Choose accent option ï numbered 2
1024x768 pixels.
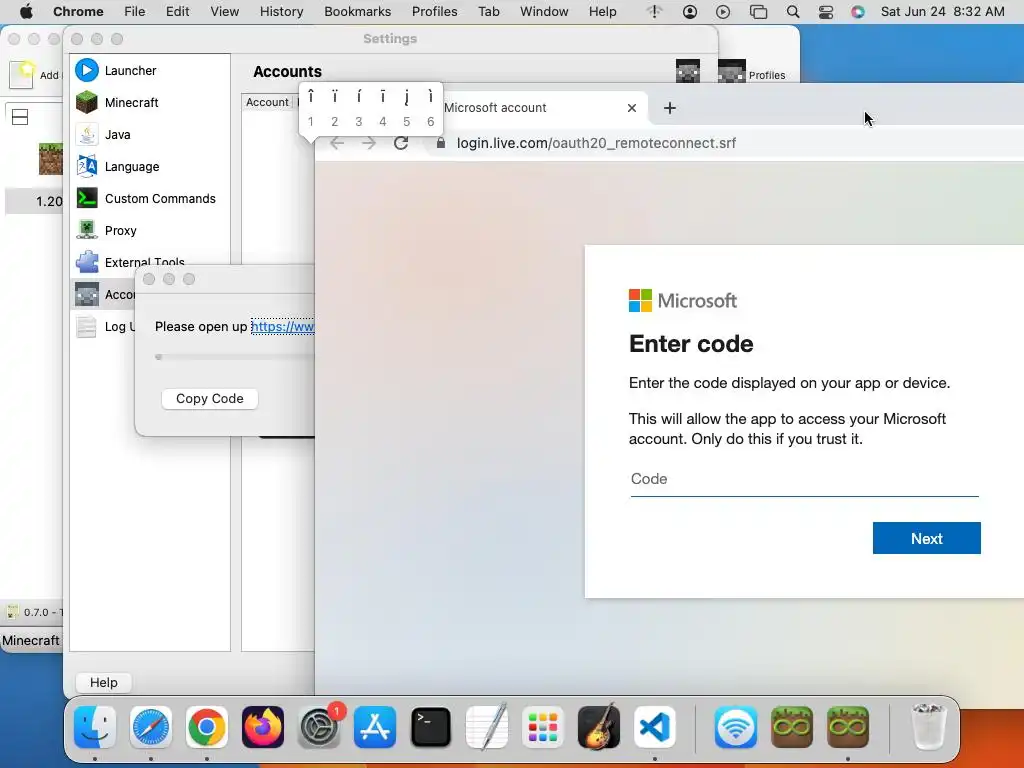pyautogui.click(x=334, y=108)
